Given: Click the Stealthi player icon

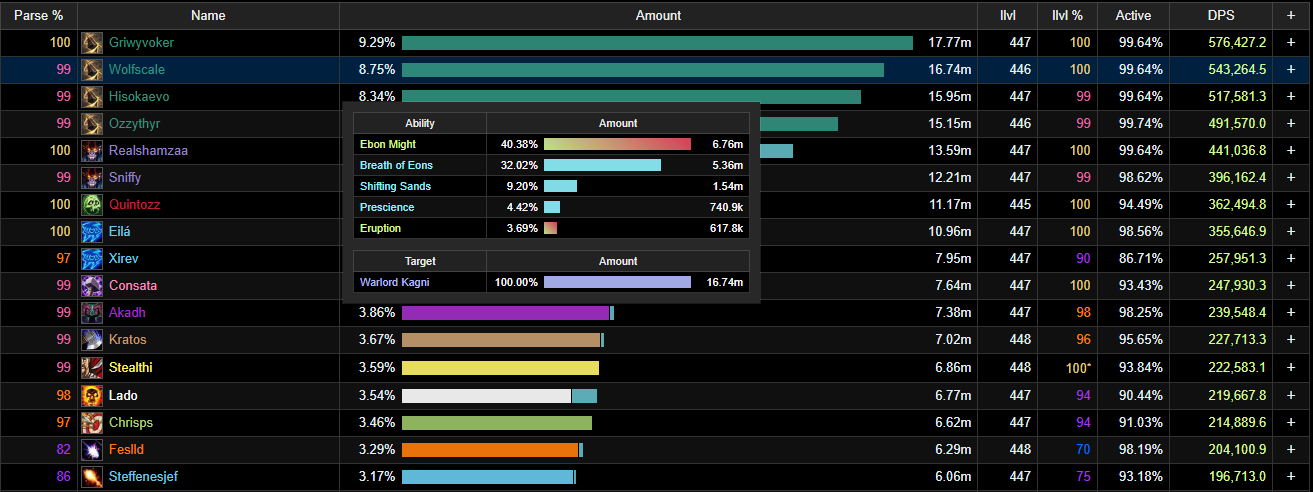Looking at the screenshot, I should [93, 367].
